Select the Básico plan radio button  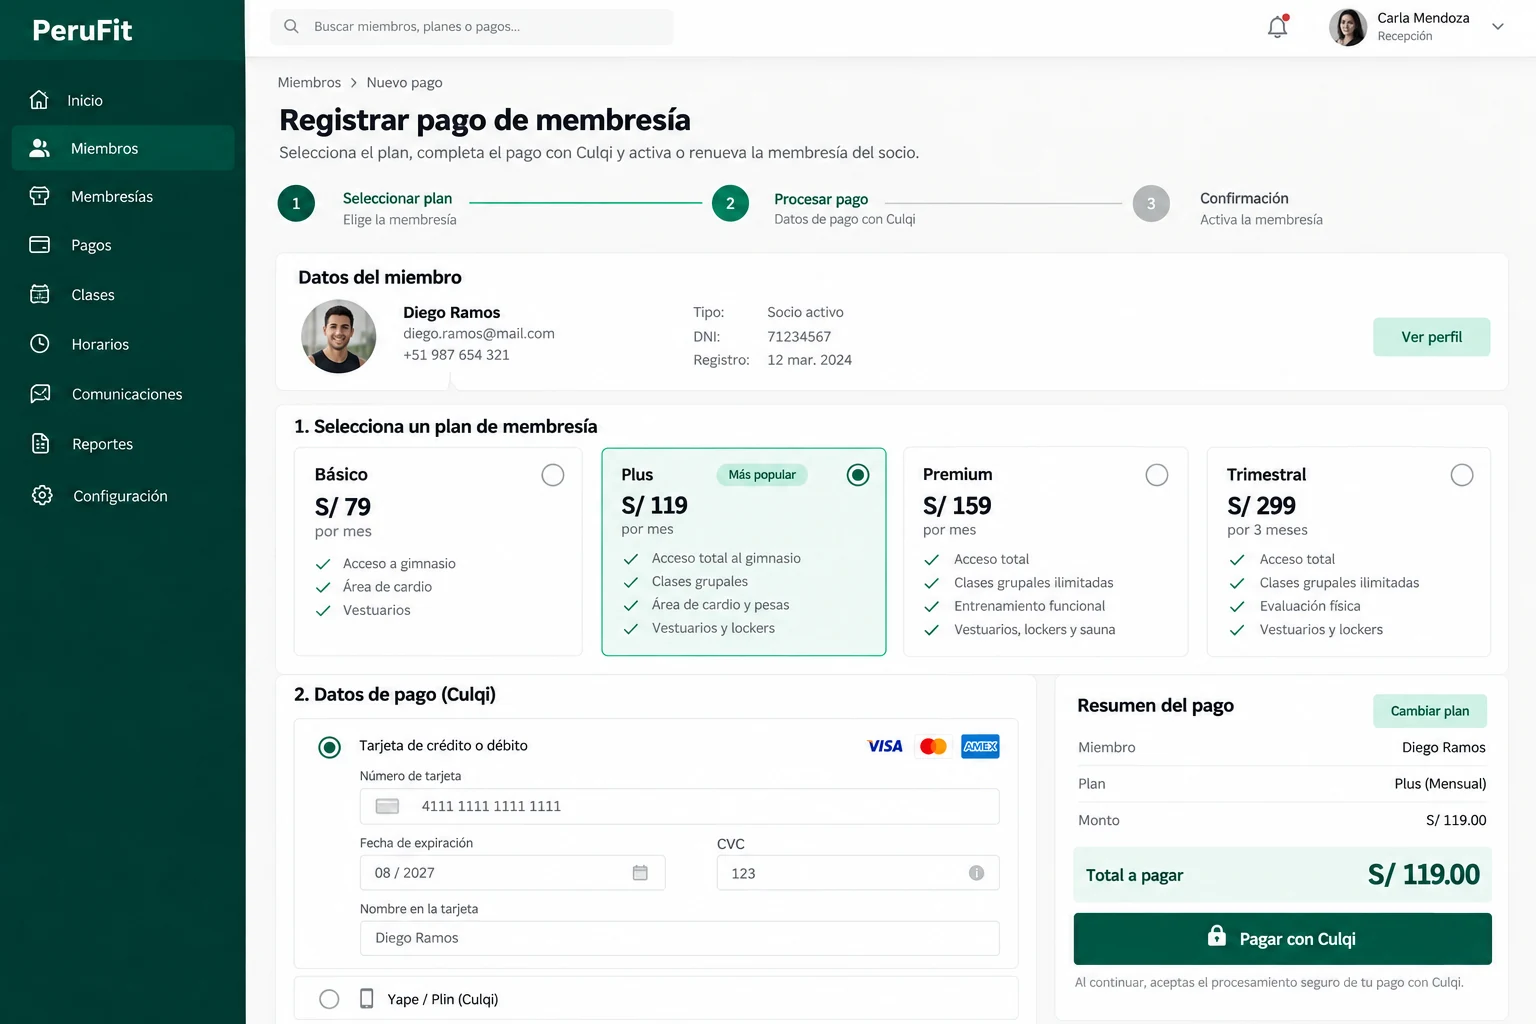552,475
